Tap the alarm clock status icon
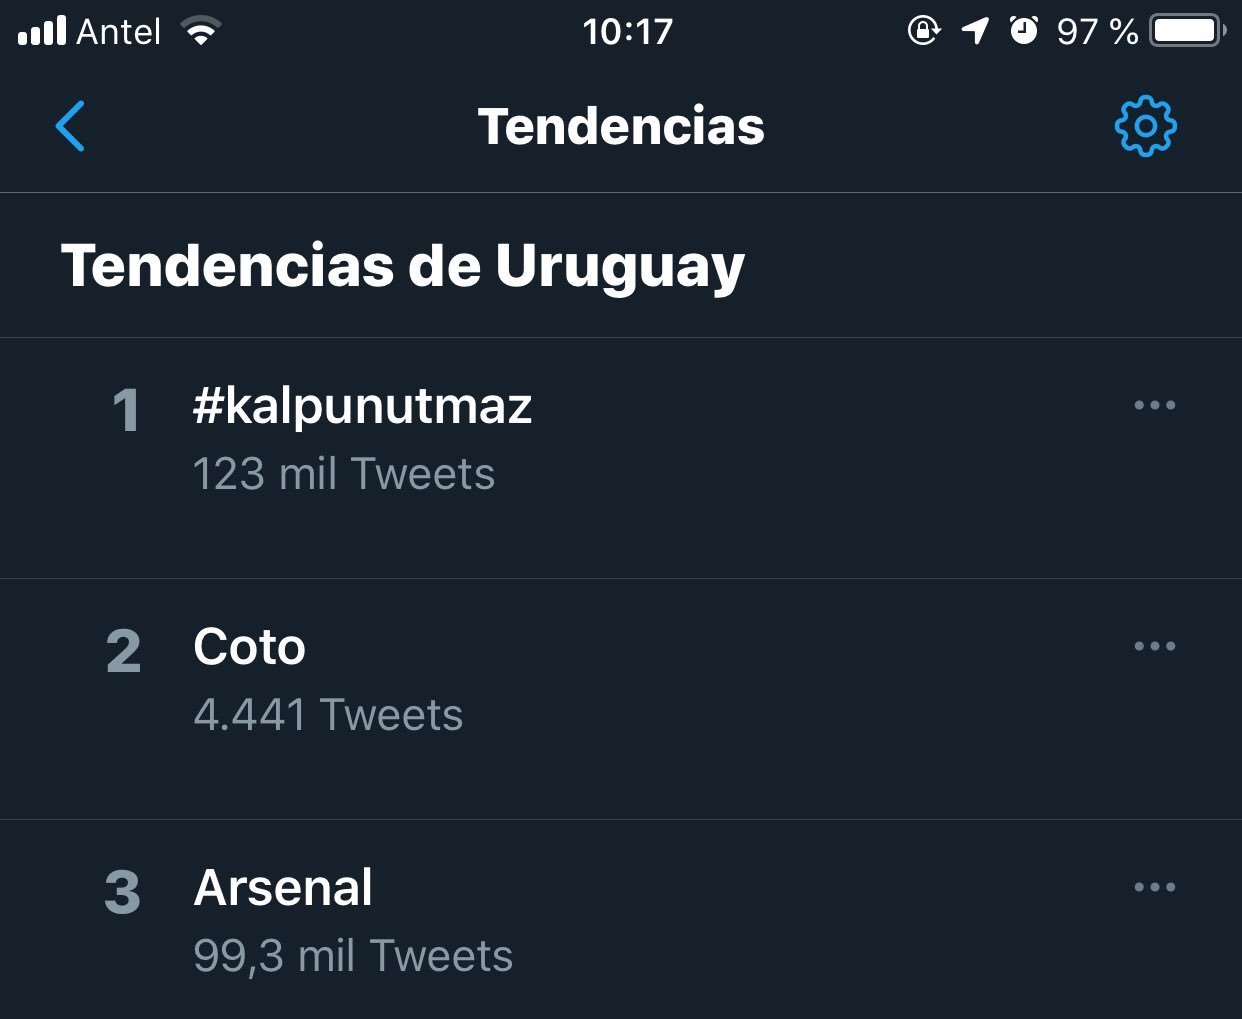Image resolution: width=1242 pixels, height=1019 pixels. tap(1023, 31)
